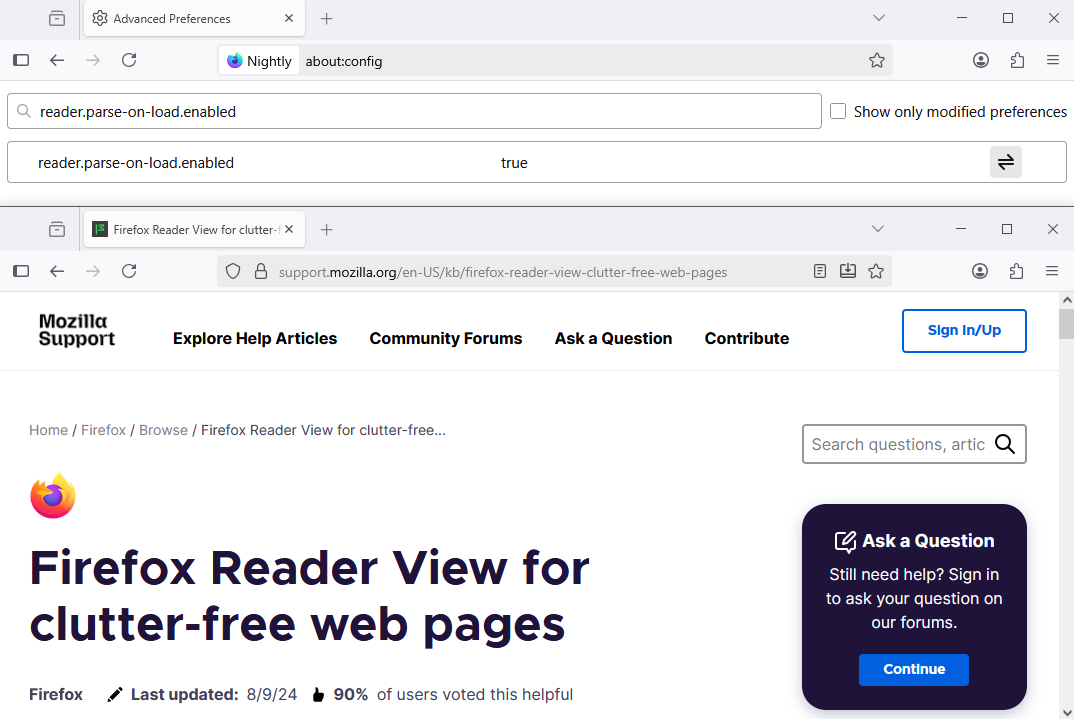This screenshot has width=1074, height=719.
Task: Toggle the sidebar in the about:config window
Action: [21, 60]
